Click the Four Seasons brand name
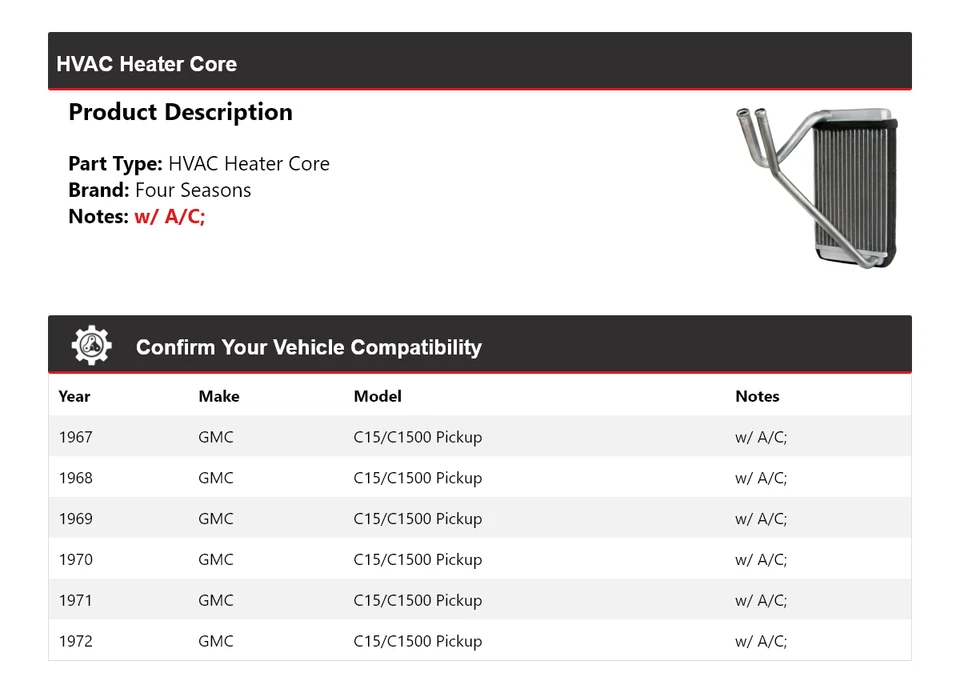 click(x=193, y=190)
